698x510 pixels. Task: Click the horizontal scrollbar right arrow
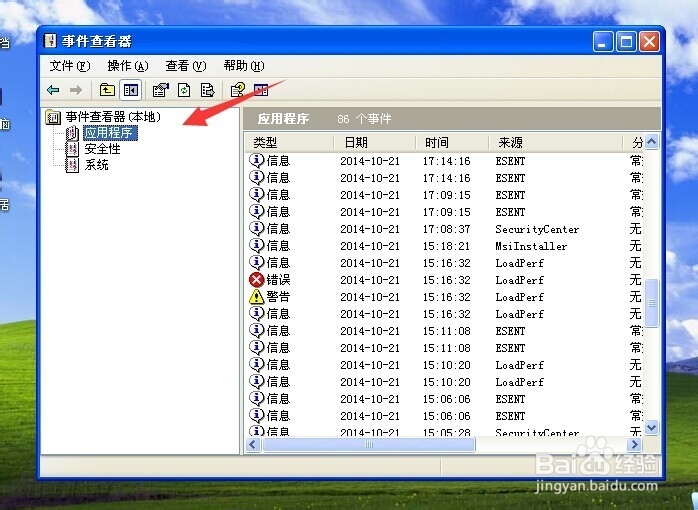point(634,445)
